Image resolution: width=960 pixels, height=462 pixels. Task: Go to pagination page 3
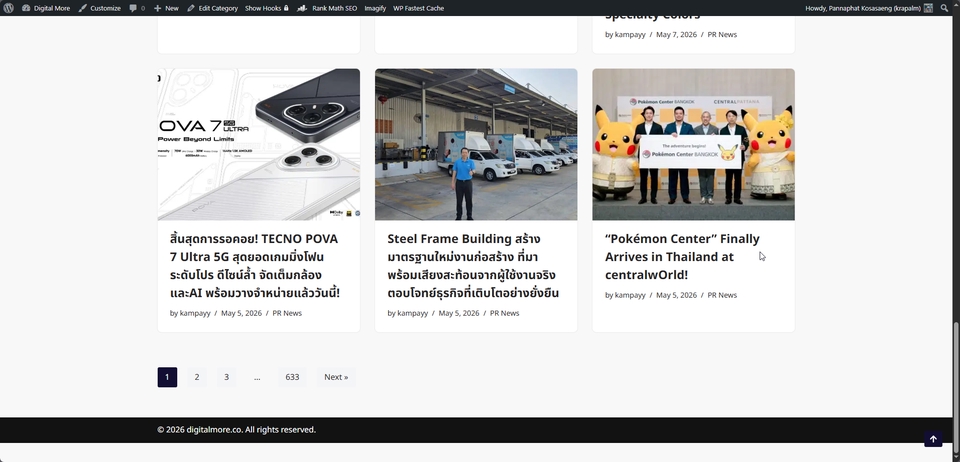click(227, 377)
